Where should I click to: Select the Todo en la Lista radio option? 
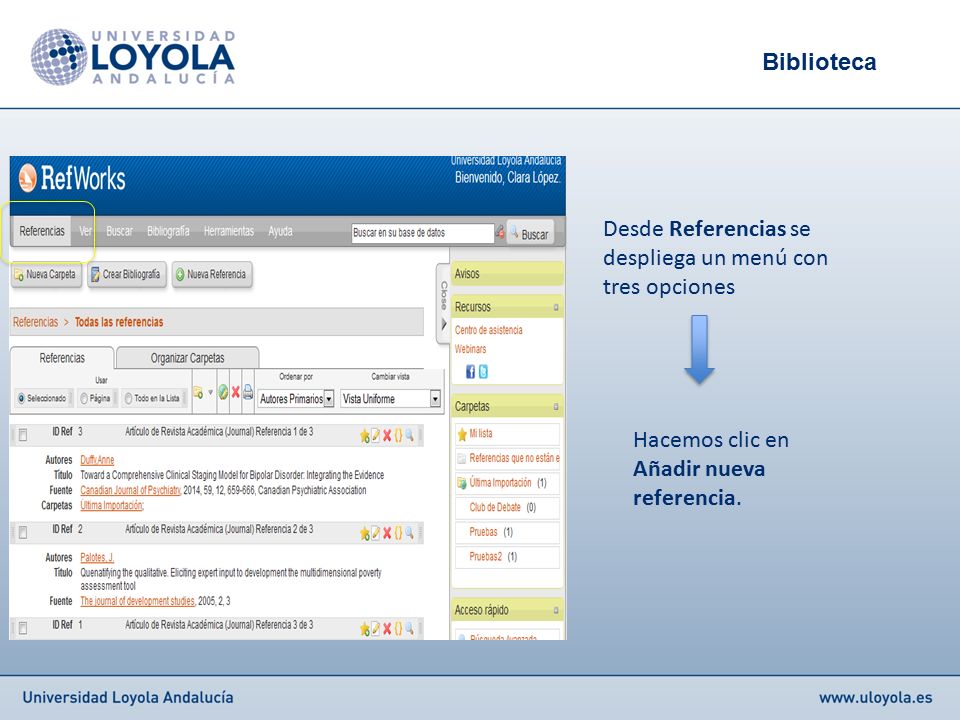click(x=129, y=399)
